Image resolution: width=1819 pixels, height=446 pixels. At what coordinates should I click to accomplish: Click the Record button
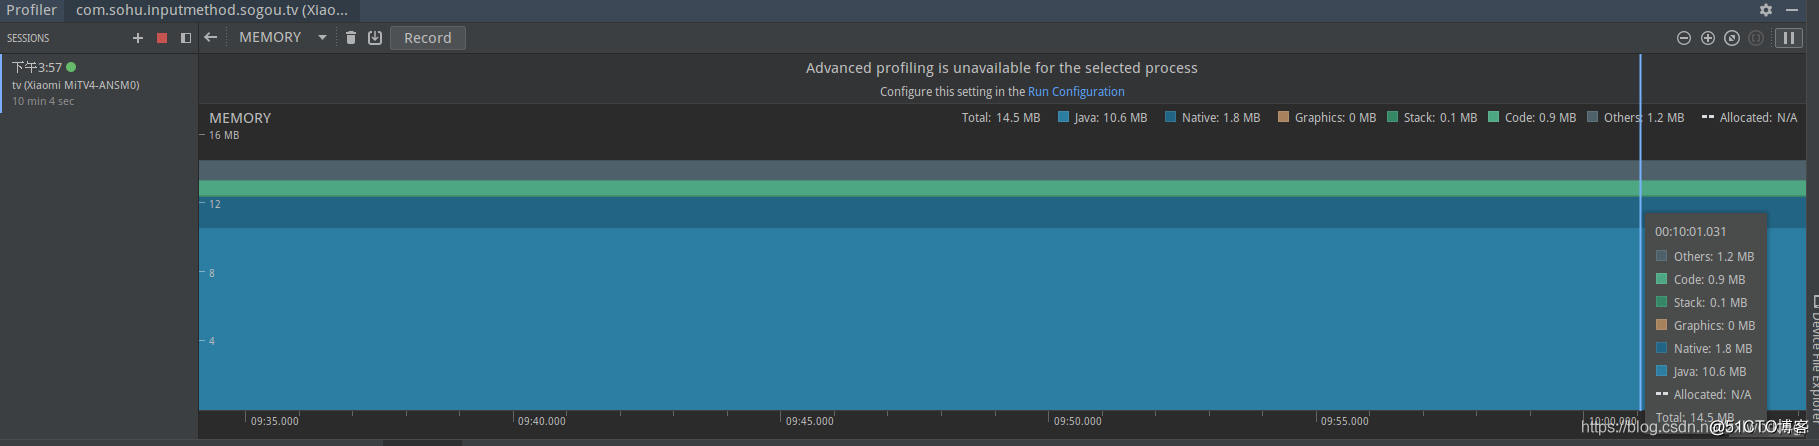click(428, 38)
